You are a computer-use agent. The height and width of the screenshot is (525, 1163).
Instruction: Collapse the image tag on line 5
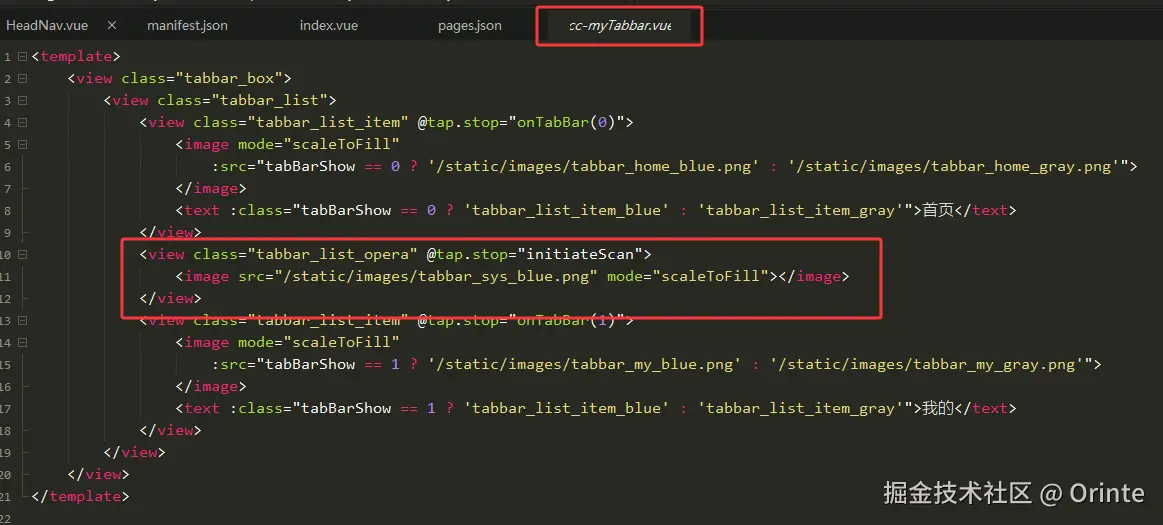[22, 145]
